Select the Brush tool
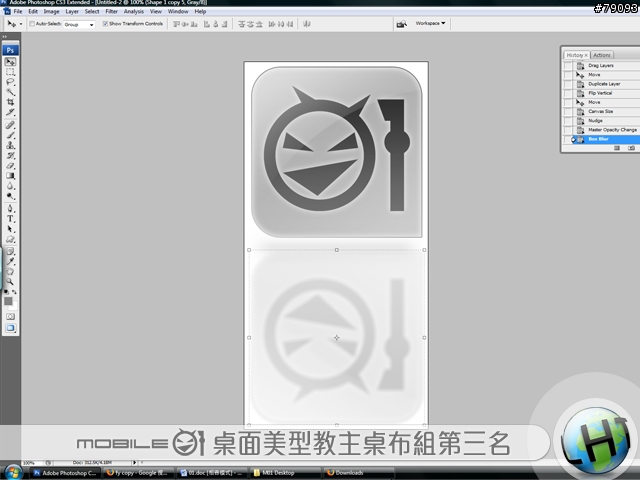Image resolution: width=640 pixels, height=480 pixels. 10,135
